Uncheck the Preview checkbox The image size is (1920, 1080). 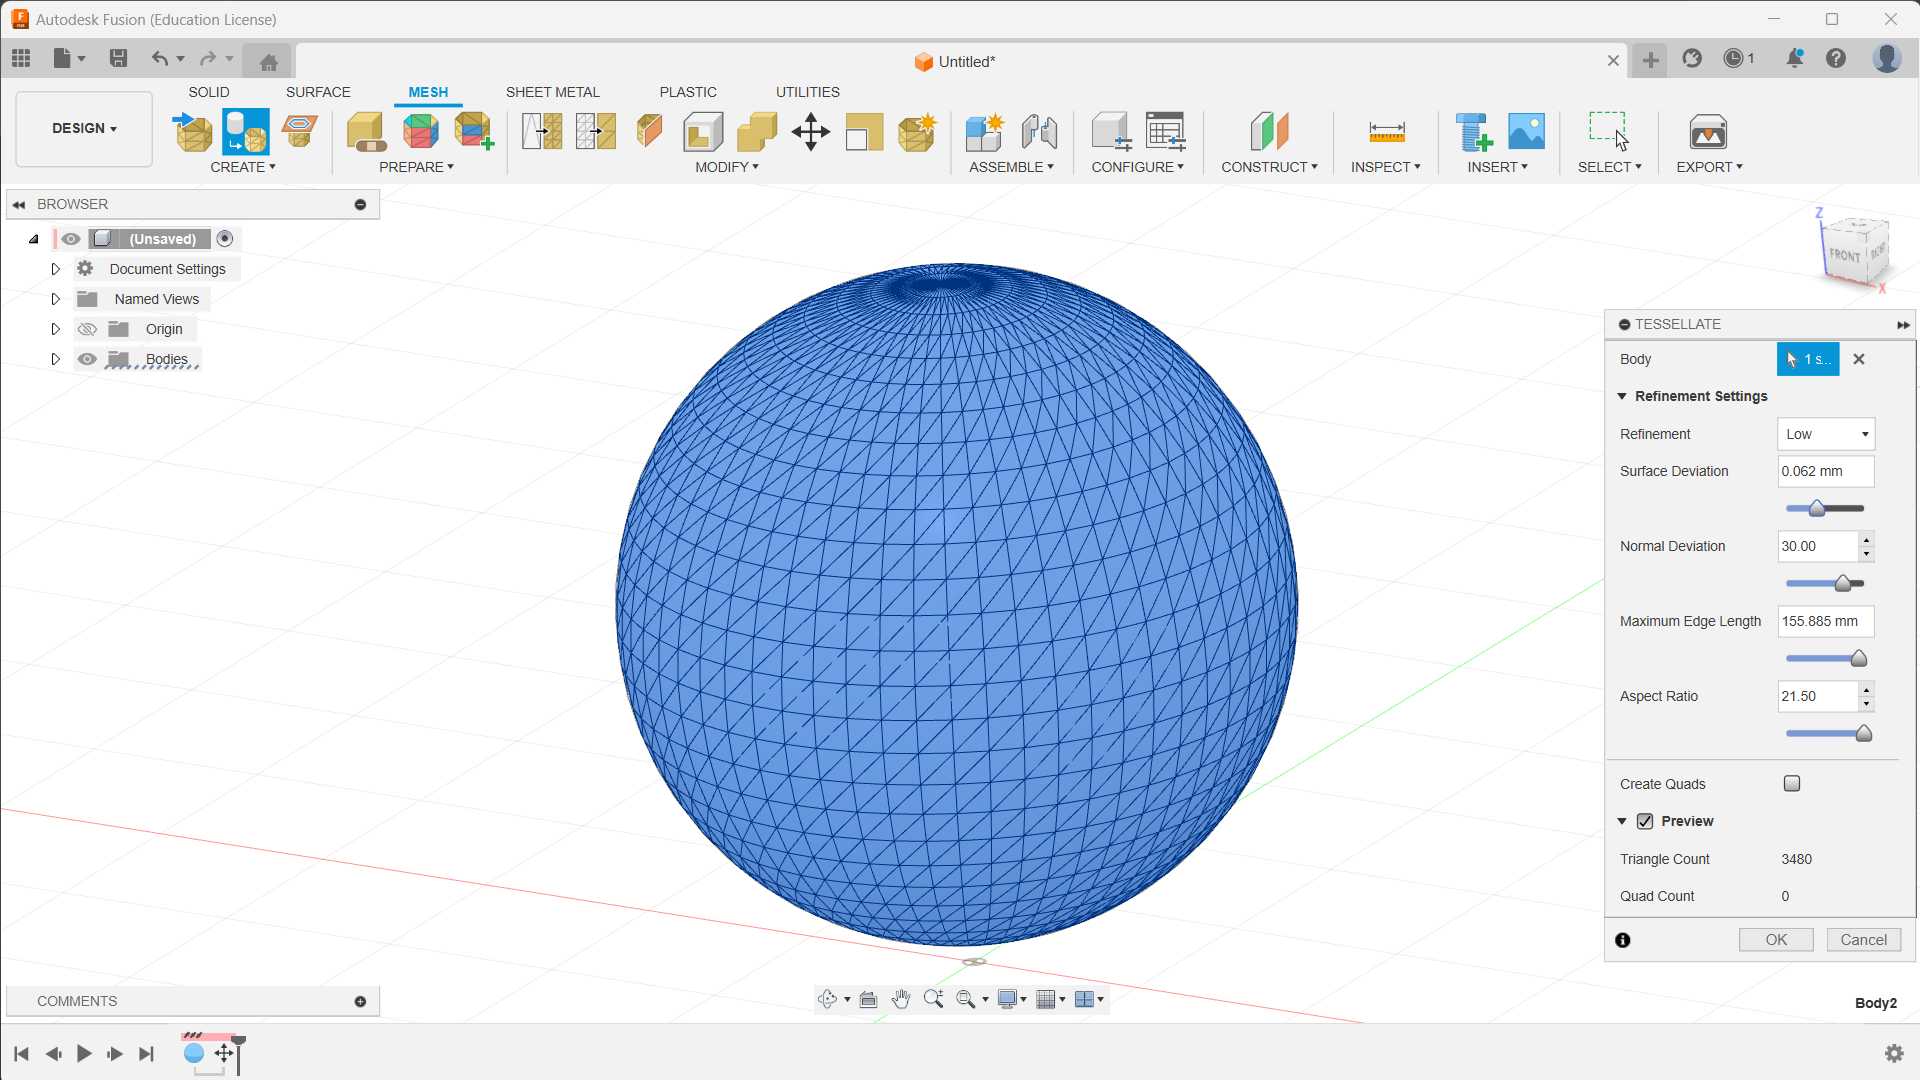coord(1645,821)
